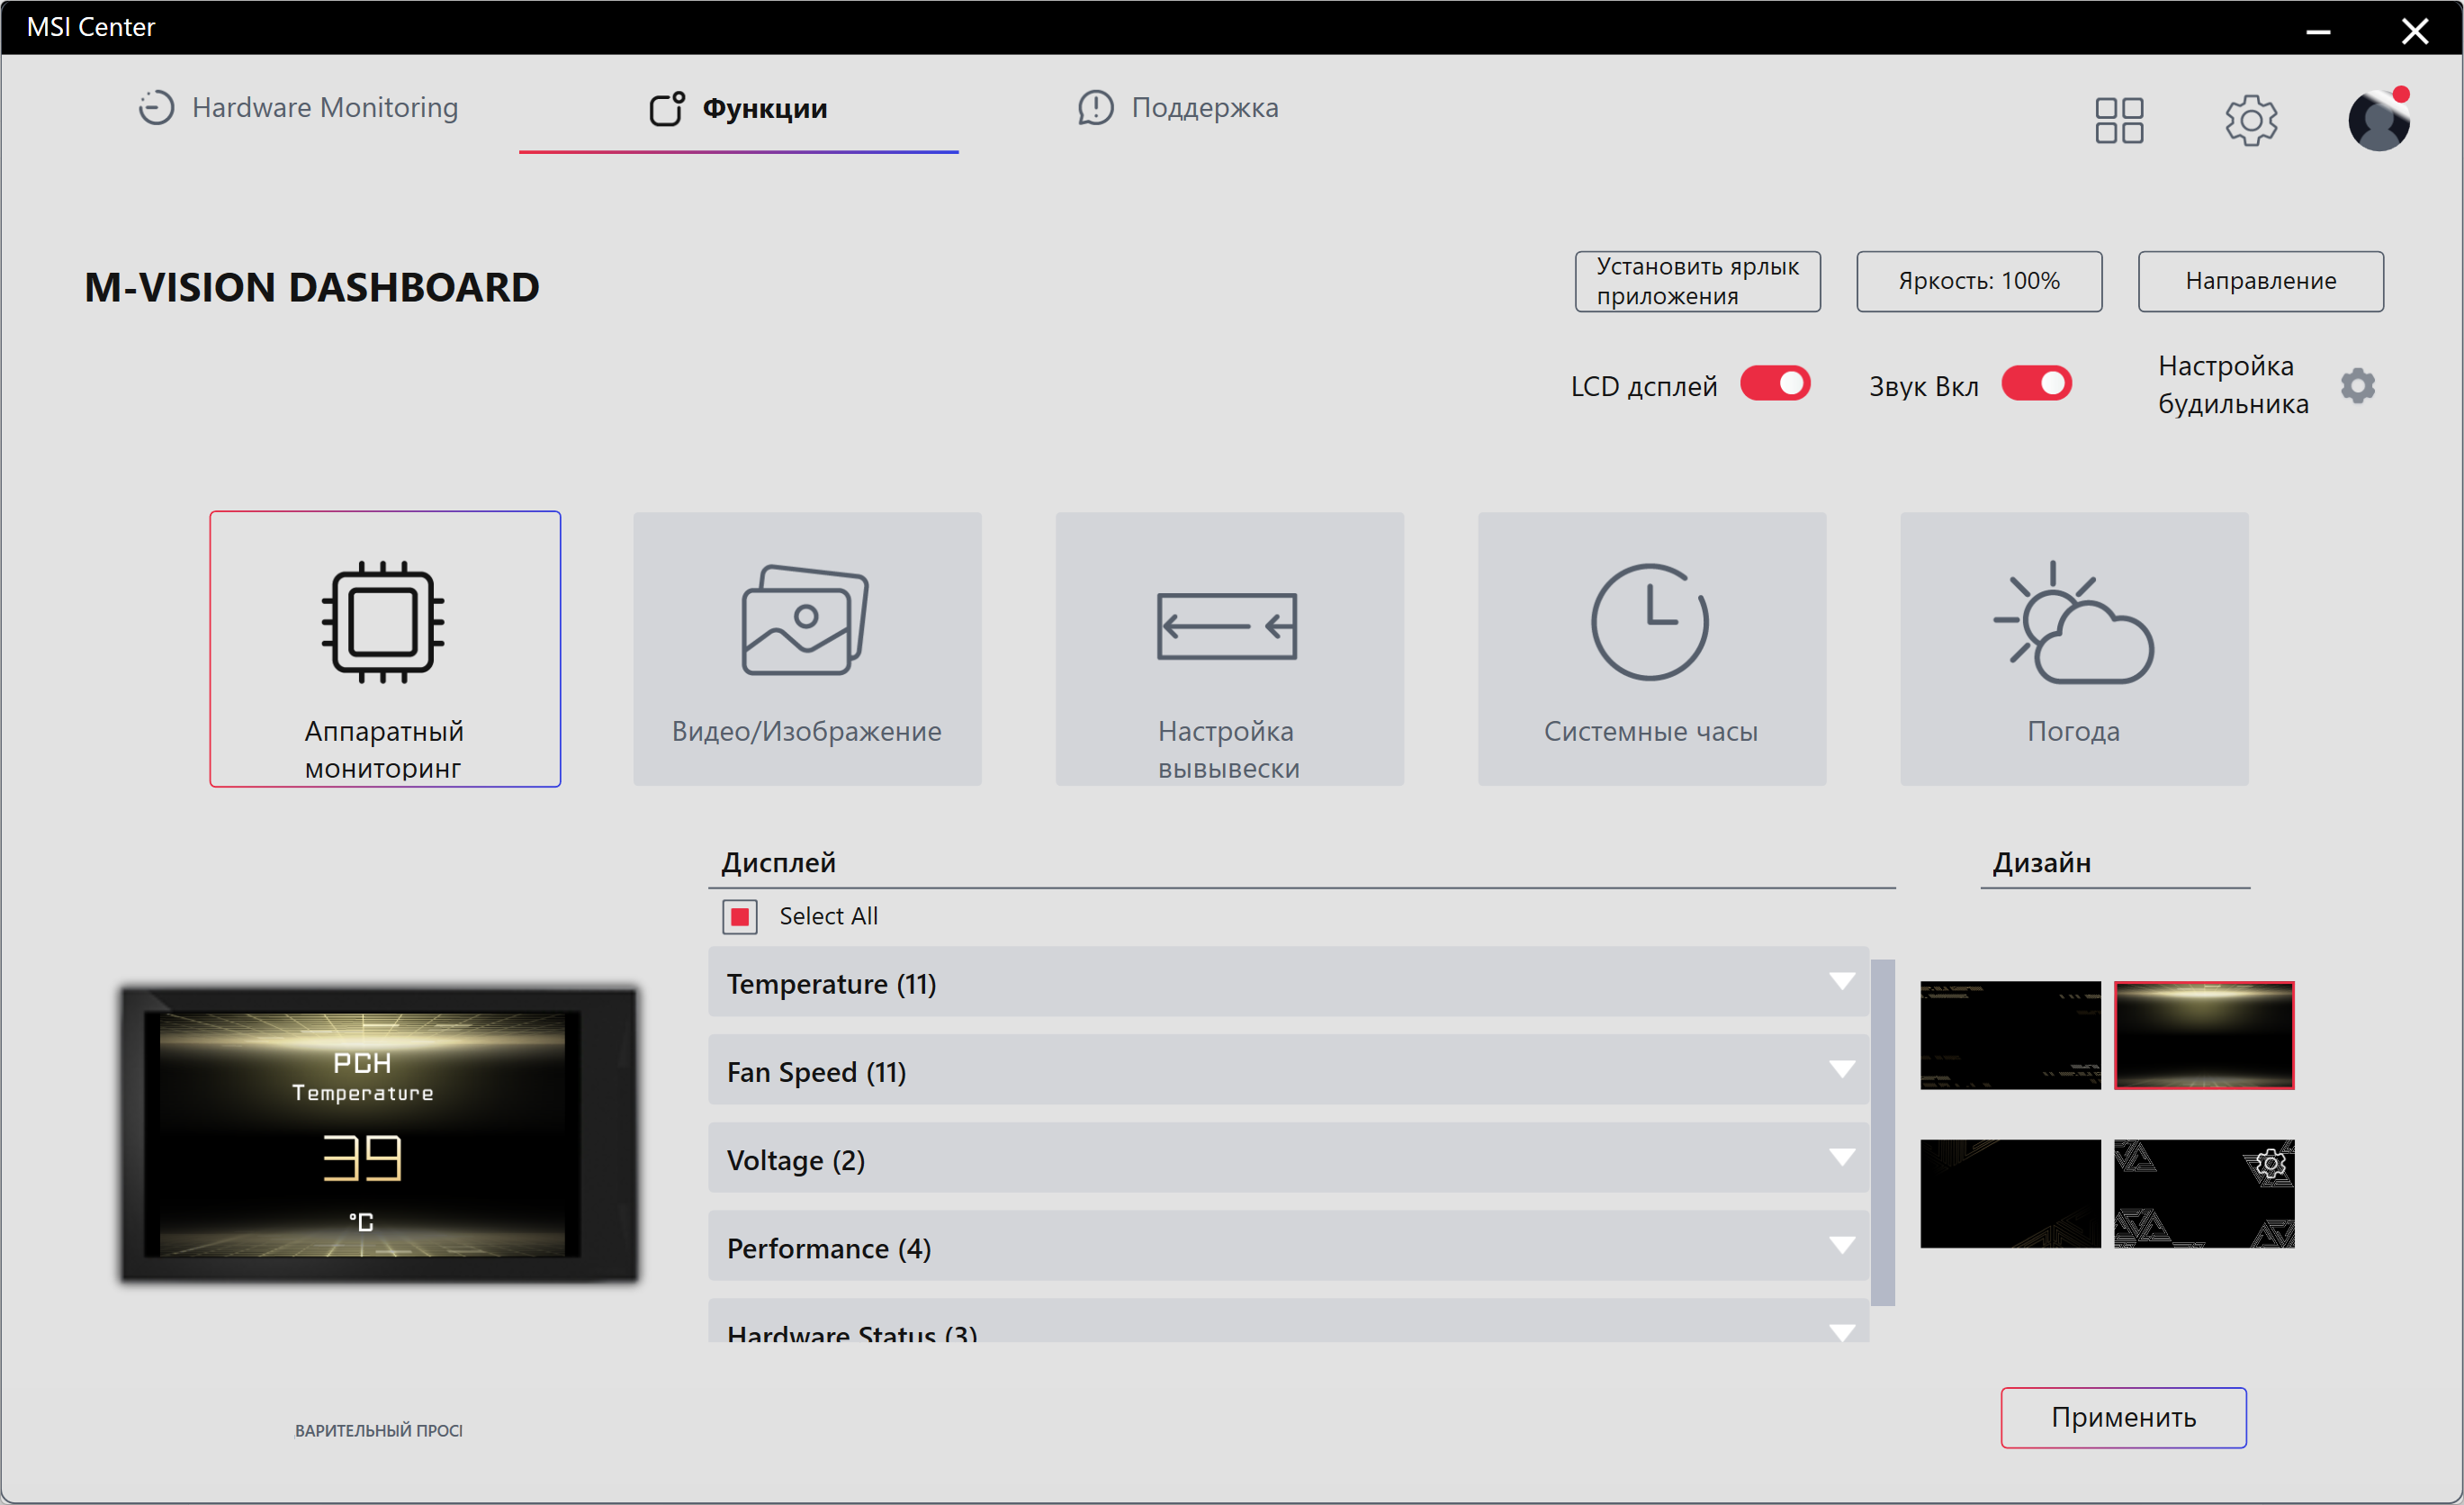This screenshot has width=2464, height=1505.
Task: Click the Hardware Monitoring gauge icon
Action: 156,107
